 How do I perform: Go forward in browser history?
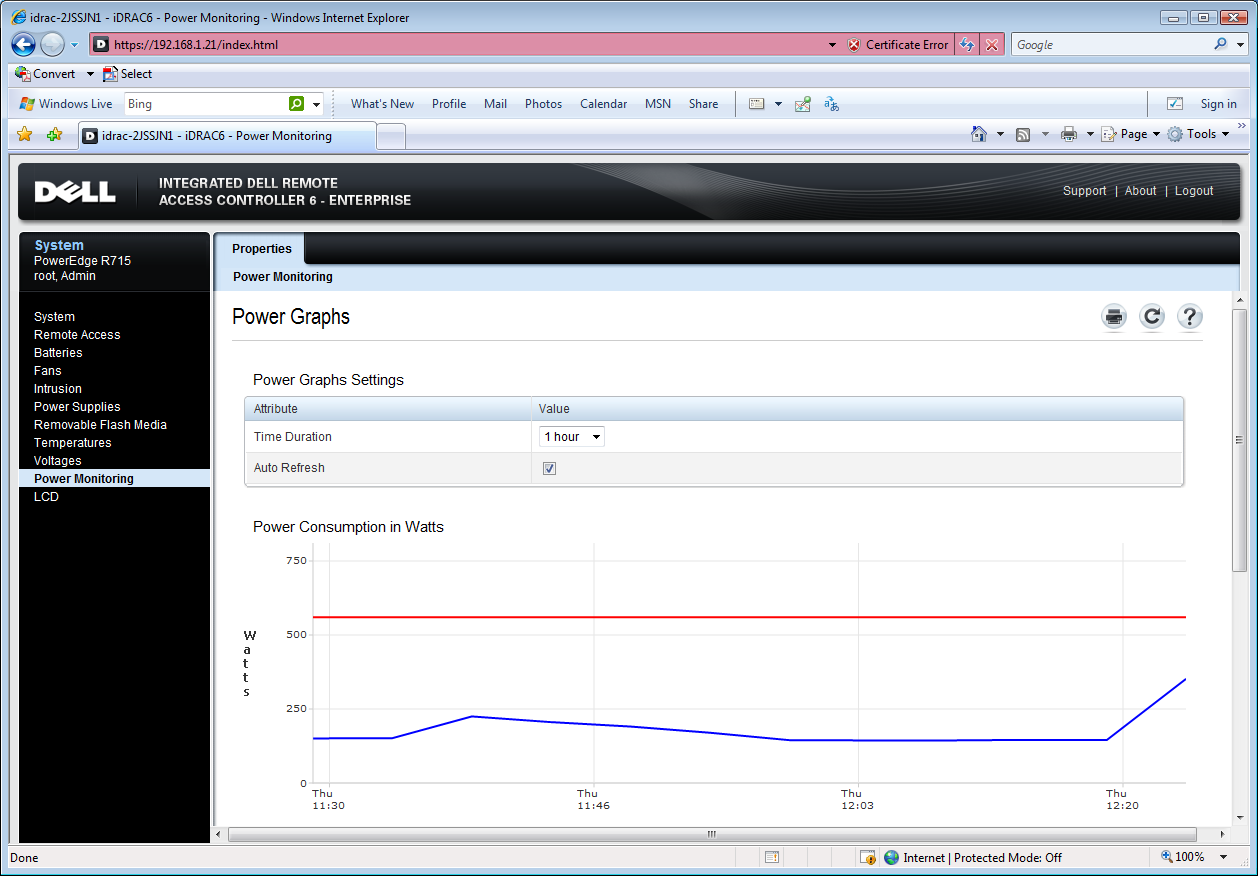pyautogui.click(x=52, y=44)
